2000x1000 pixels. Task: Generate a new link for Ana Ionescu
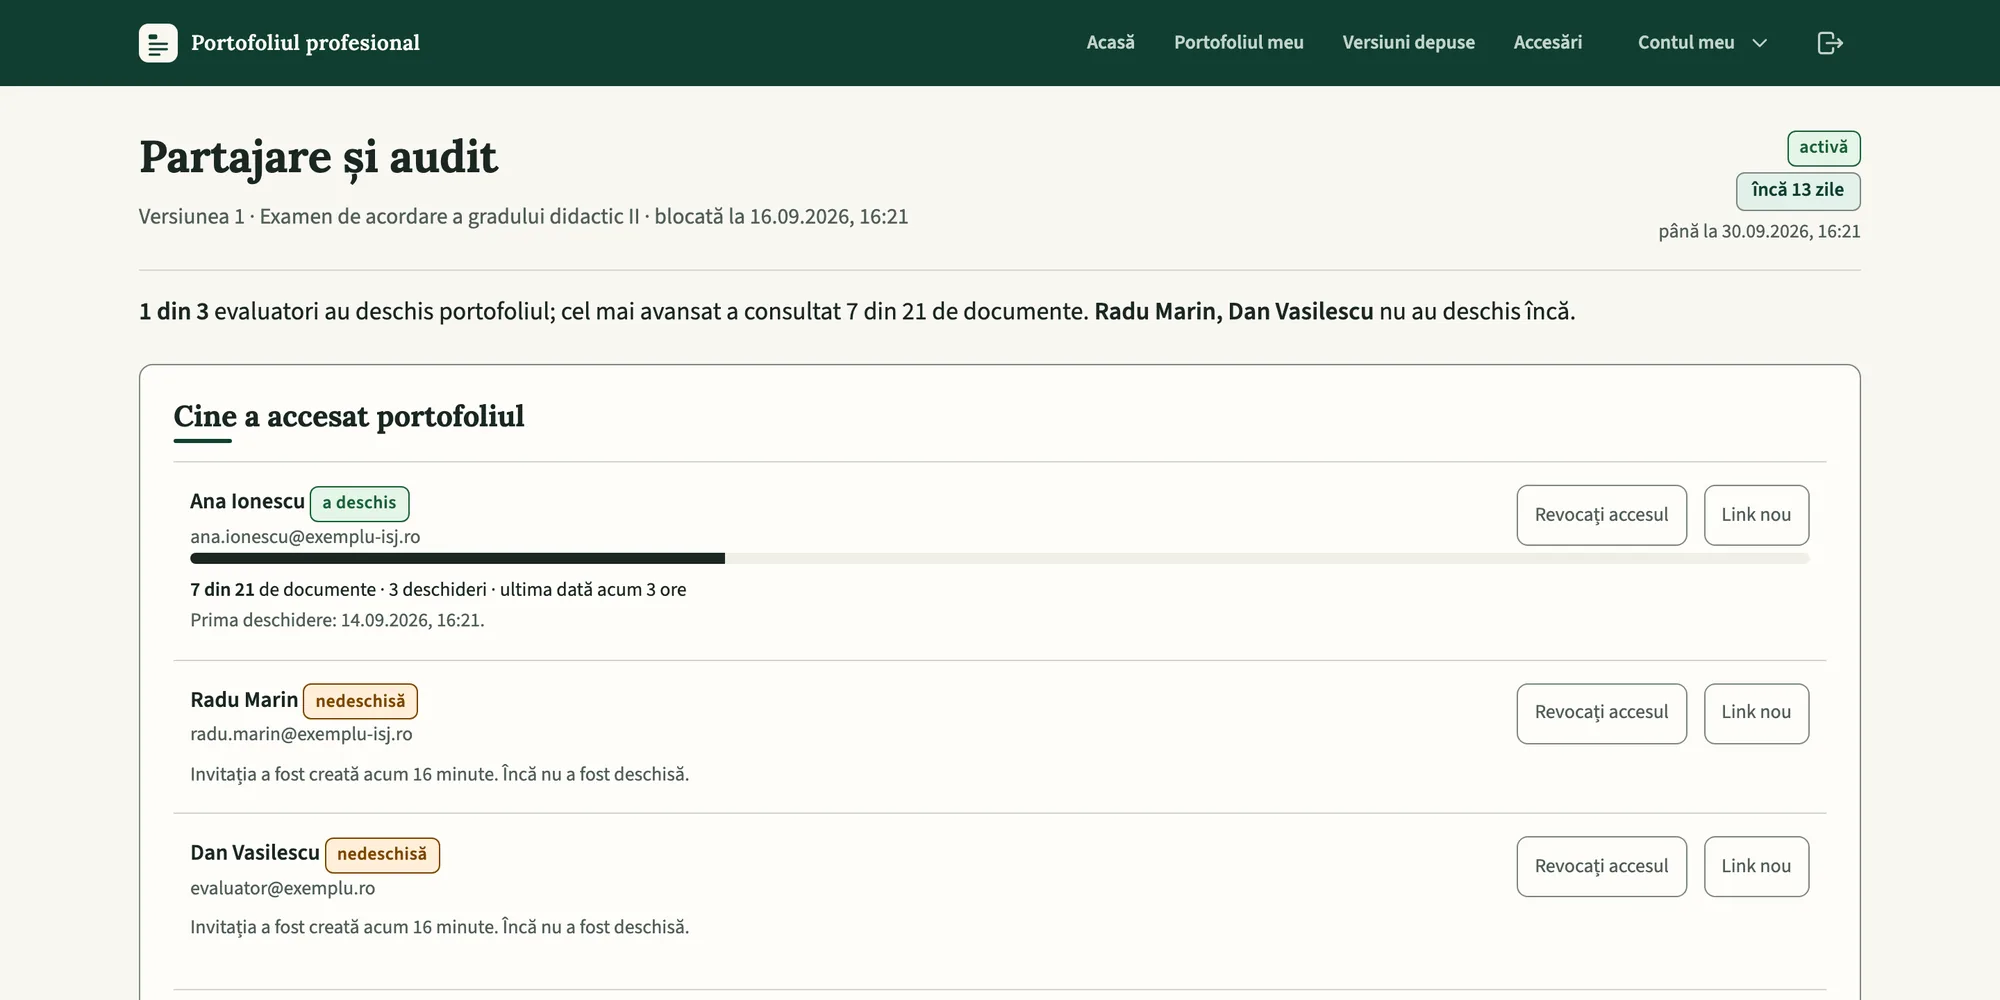coord(1756,515)
